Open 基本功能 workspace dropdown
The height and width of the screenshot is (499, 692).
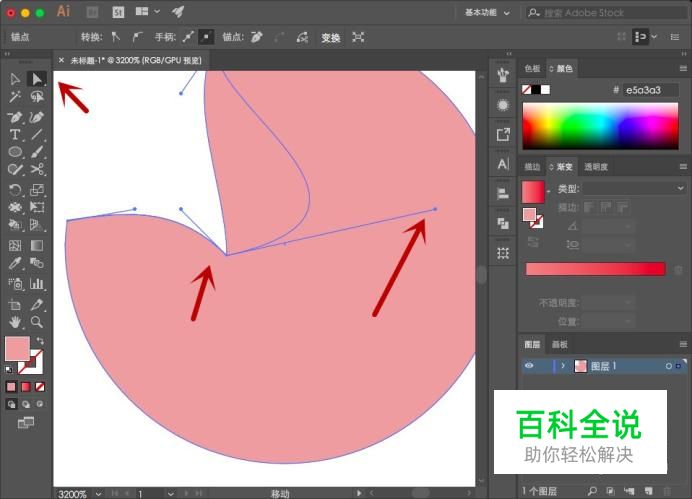tap(487, 13)
